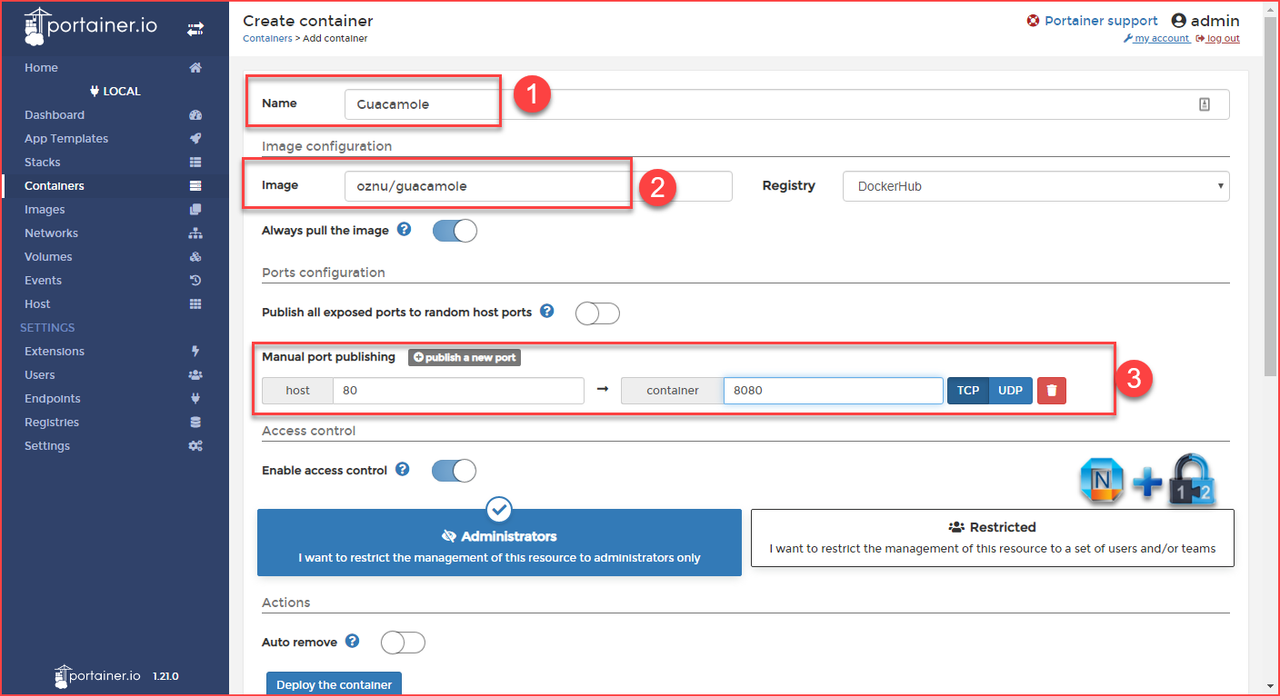
Task: Click Deploy the container button
Action: coord(334,685)
